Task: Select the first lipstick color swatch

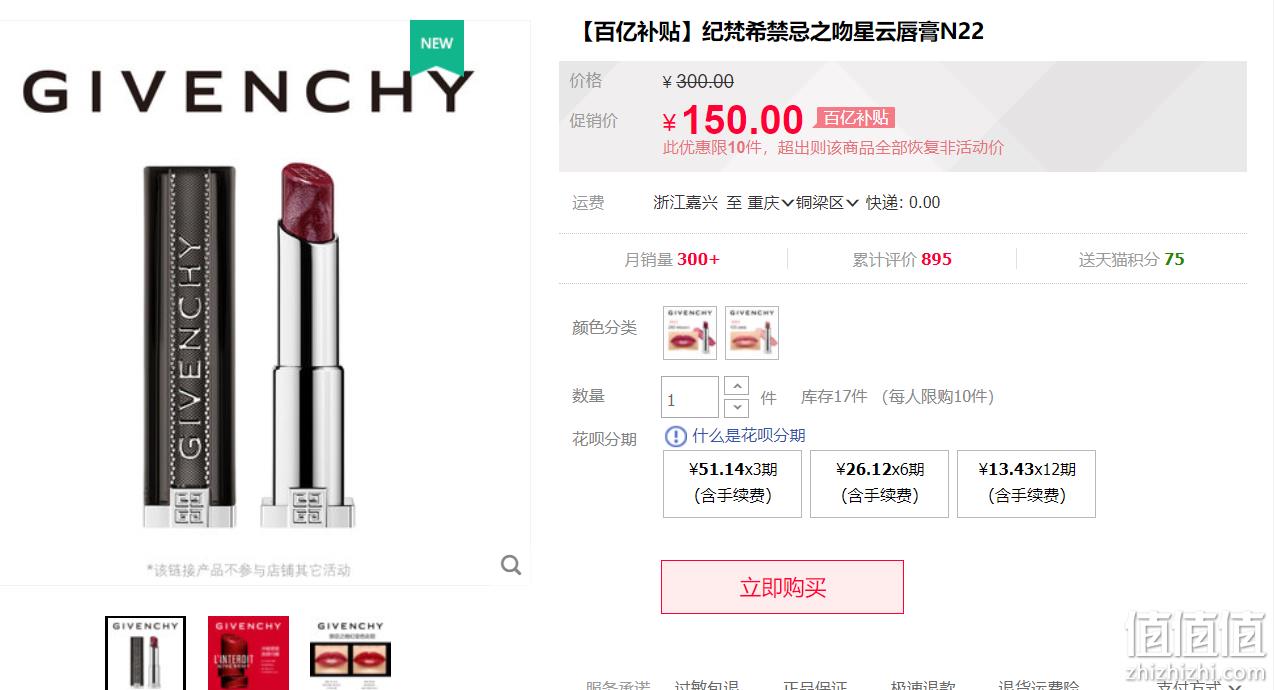Action: pyautogui.click(x=690, y=332)
